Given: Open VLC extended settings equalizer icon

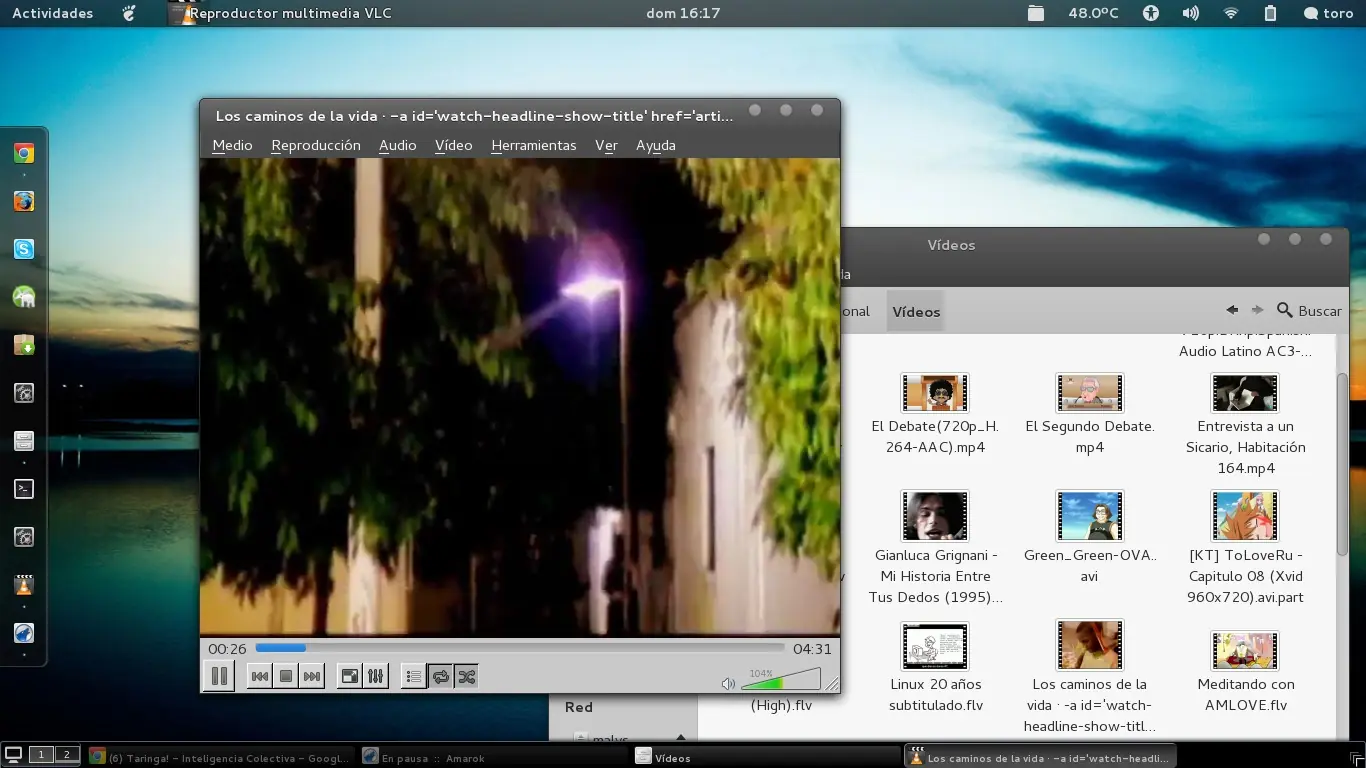Looking at the screenshot, I should [x=375, y=677].
